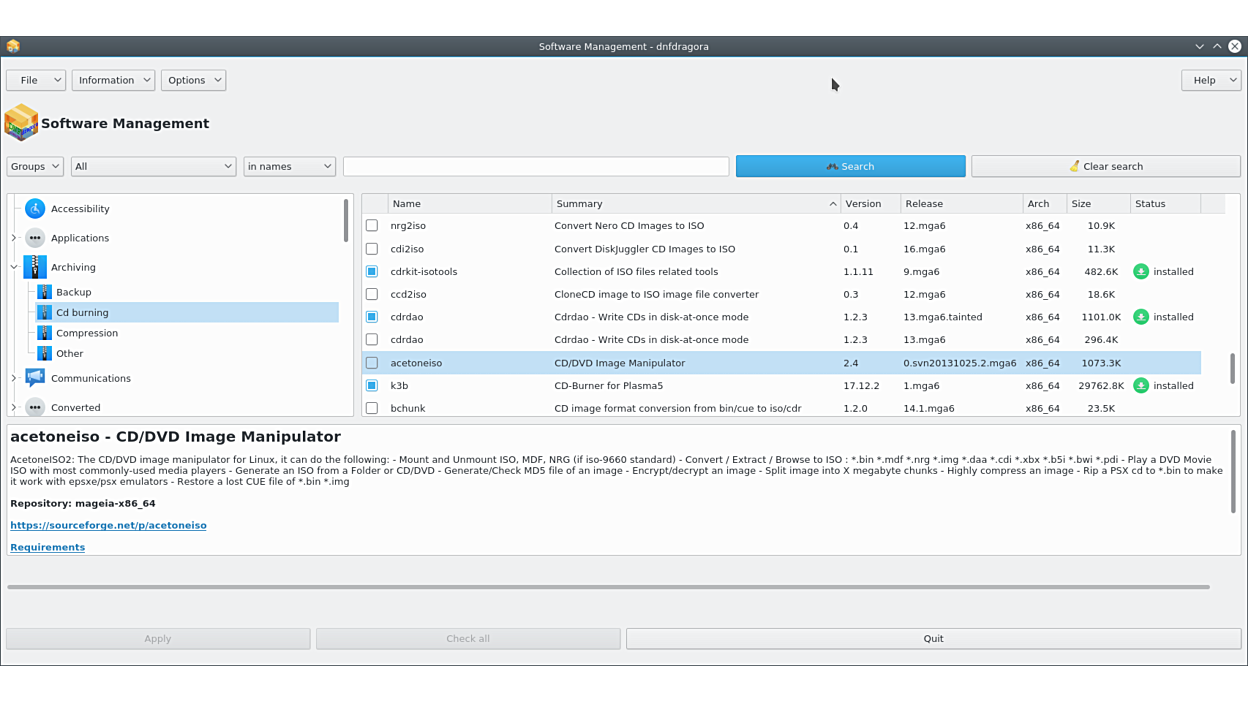The width and height of the screenshot is (1248, 702).
Task: Tick the nrg2iso package checkbox
Action: 372,226
